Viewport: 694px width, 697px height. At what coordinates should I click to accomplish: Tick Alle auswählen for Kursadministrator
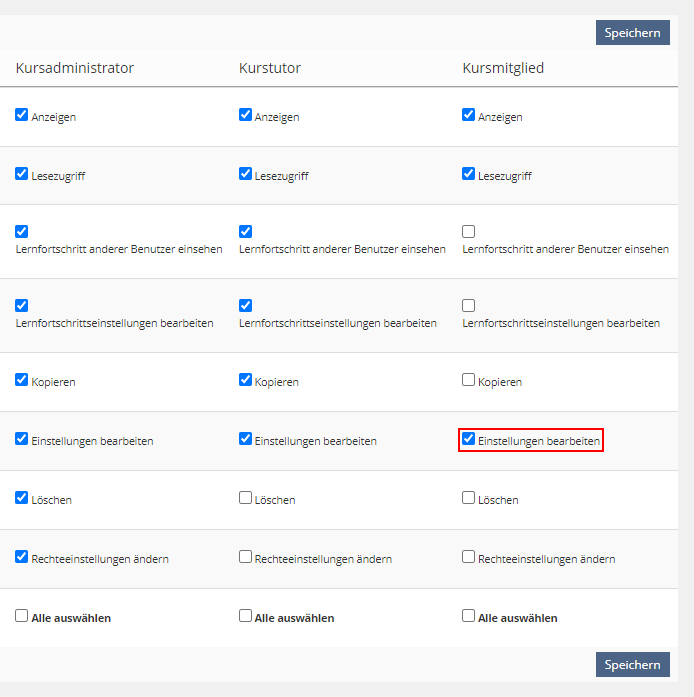[22, 616]
